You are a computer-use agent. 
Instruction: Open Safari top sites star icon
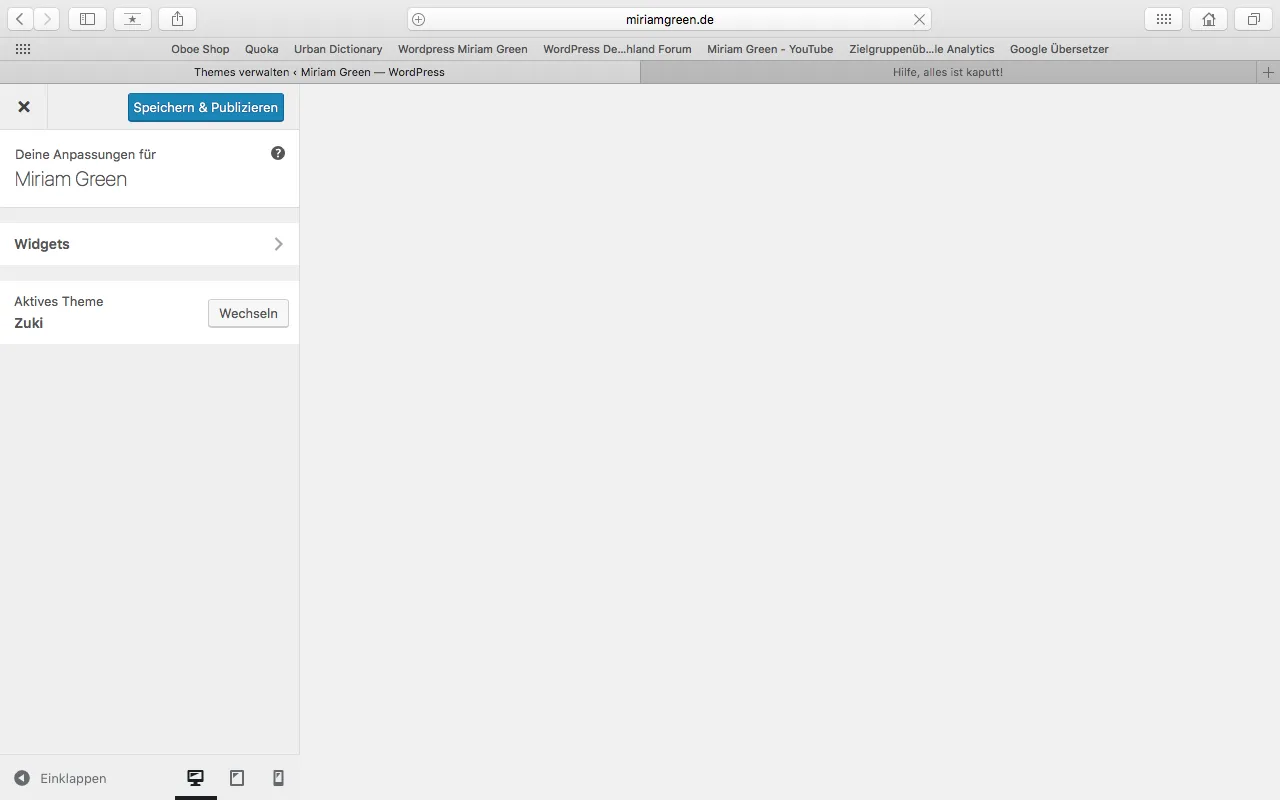(132, 19)
